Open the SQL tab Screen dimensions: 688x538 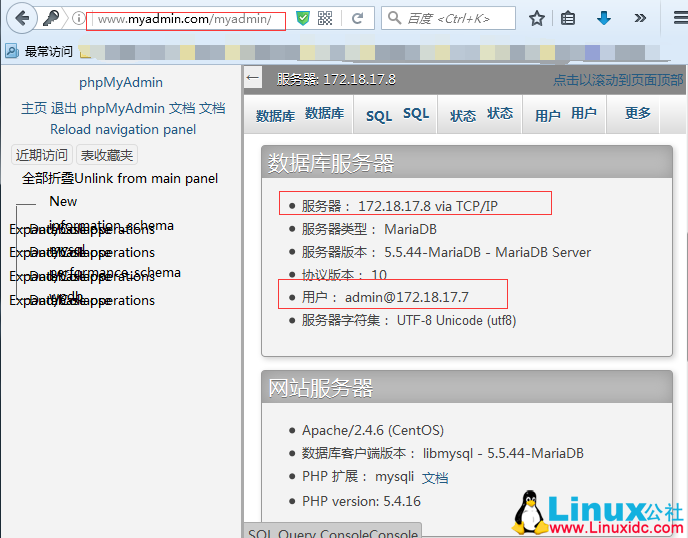pos(397,114)
